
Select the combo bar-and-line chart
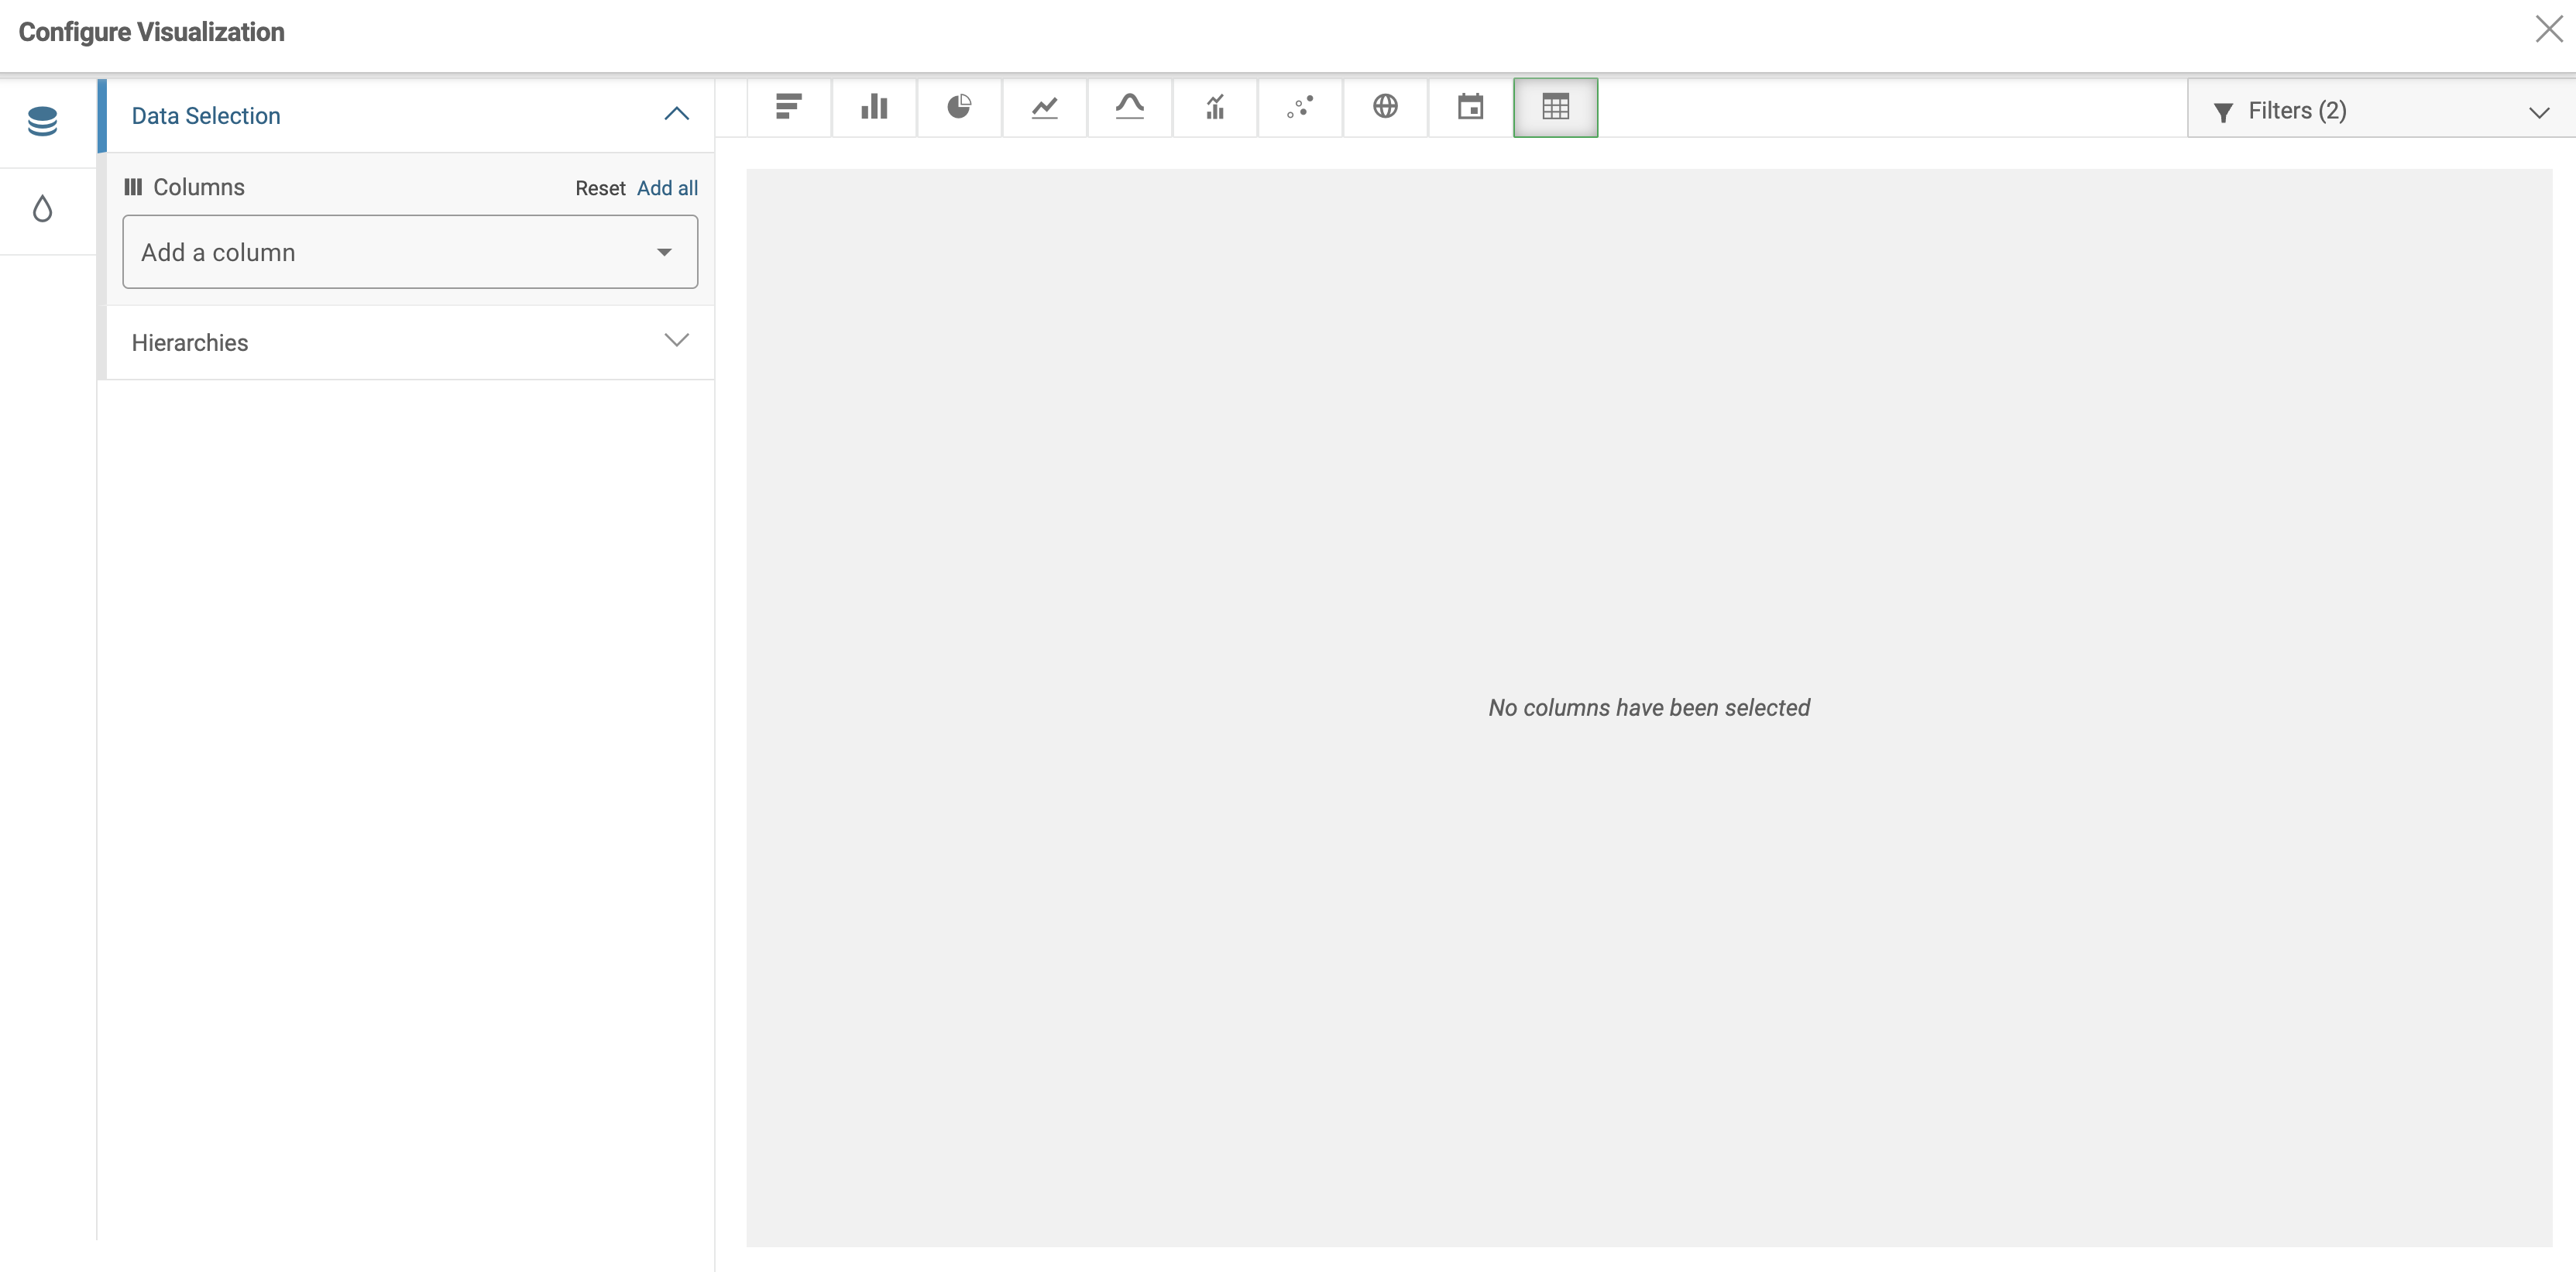coord(1215,107)
